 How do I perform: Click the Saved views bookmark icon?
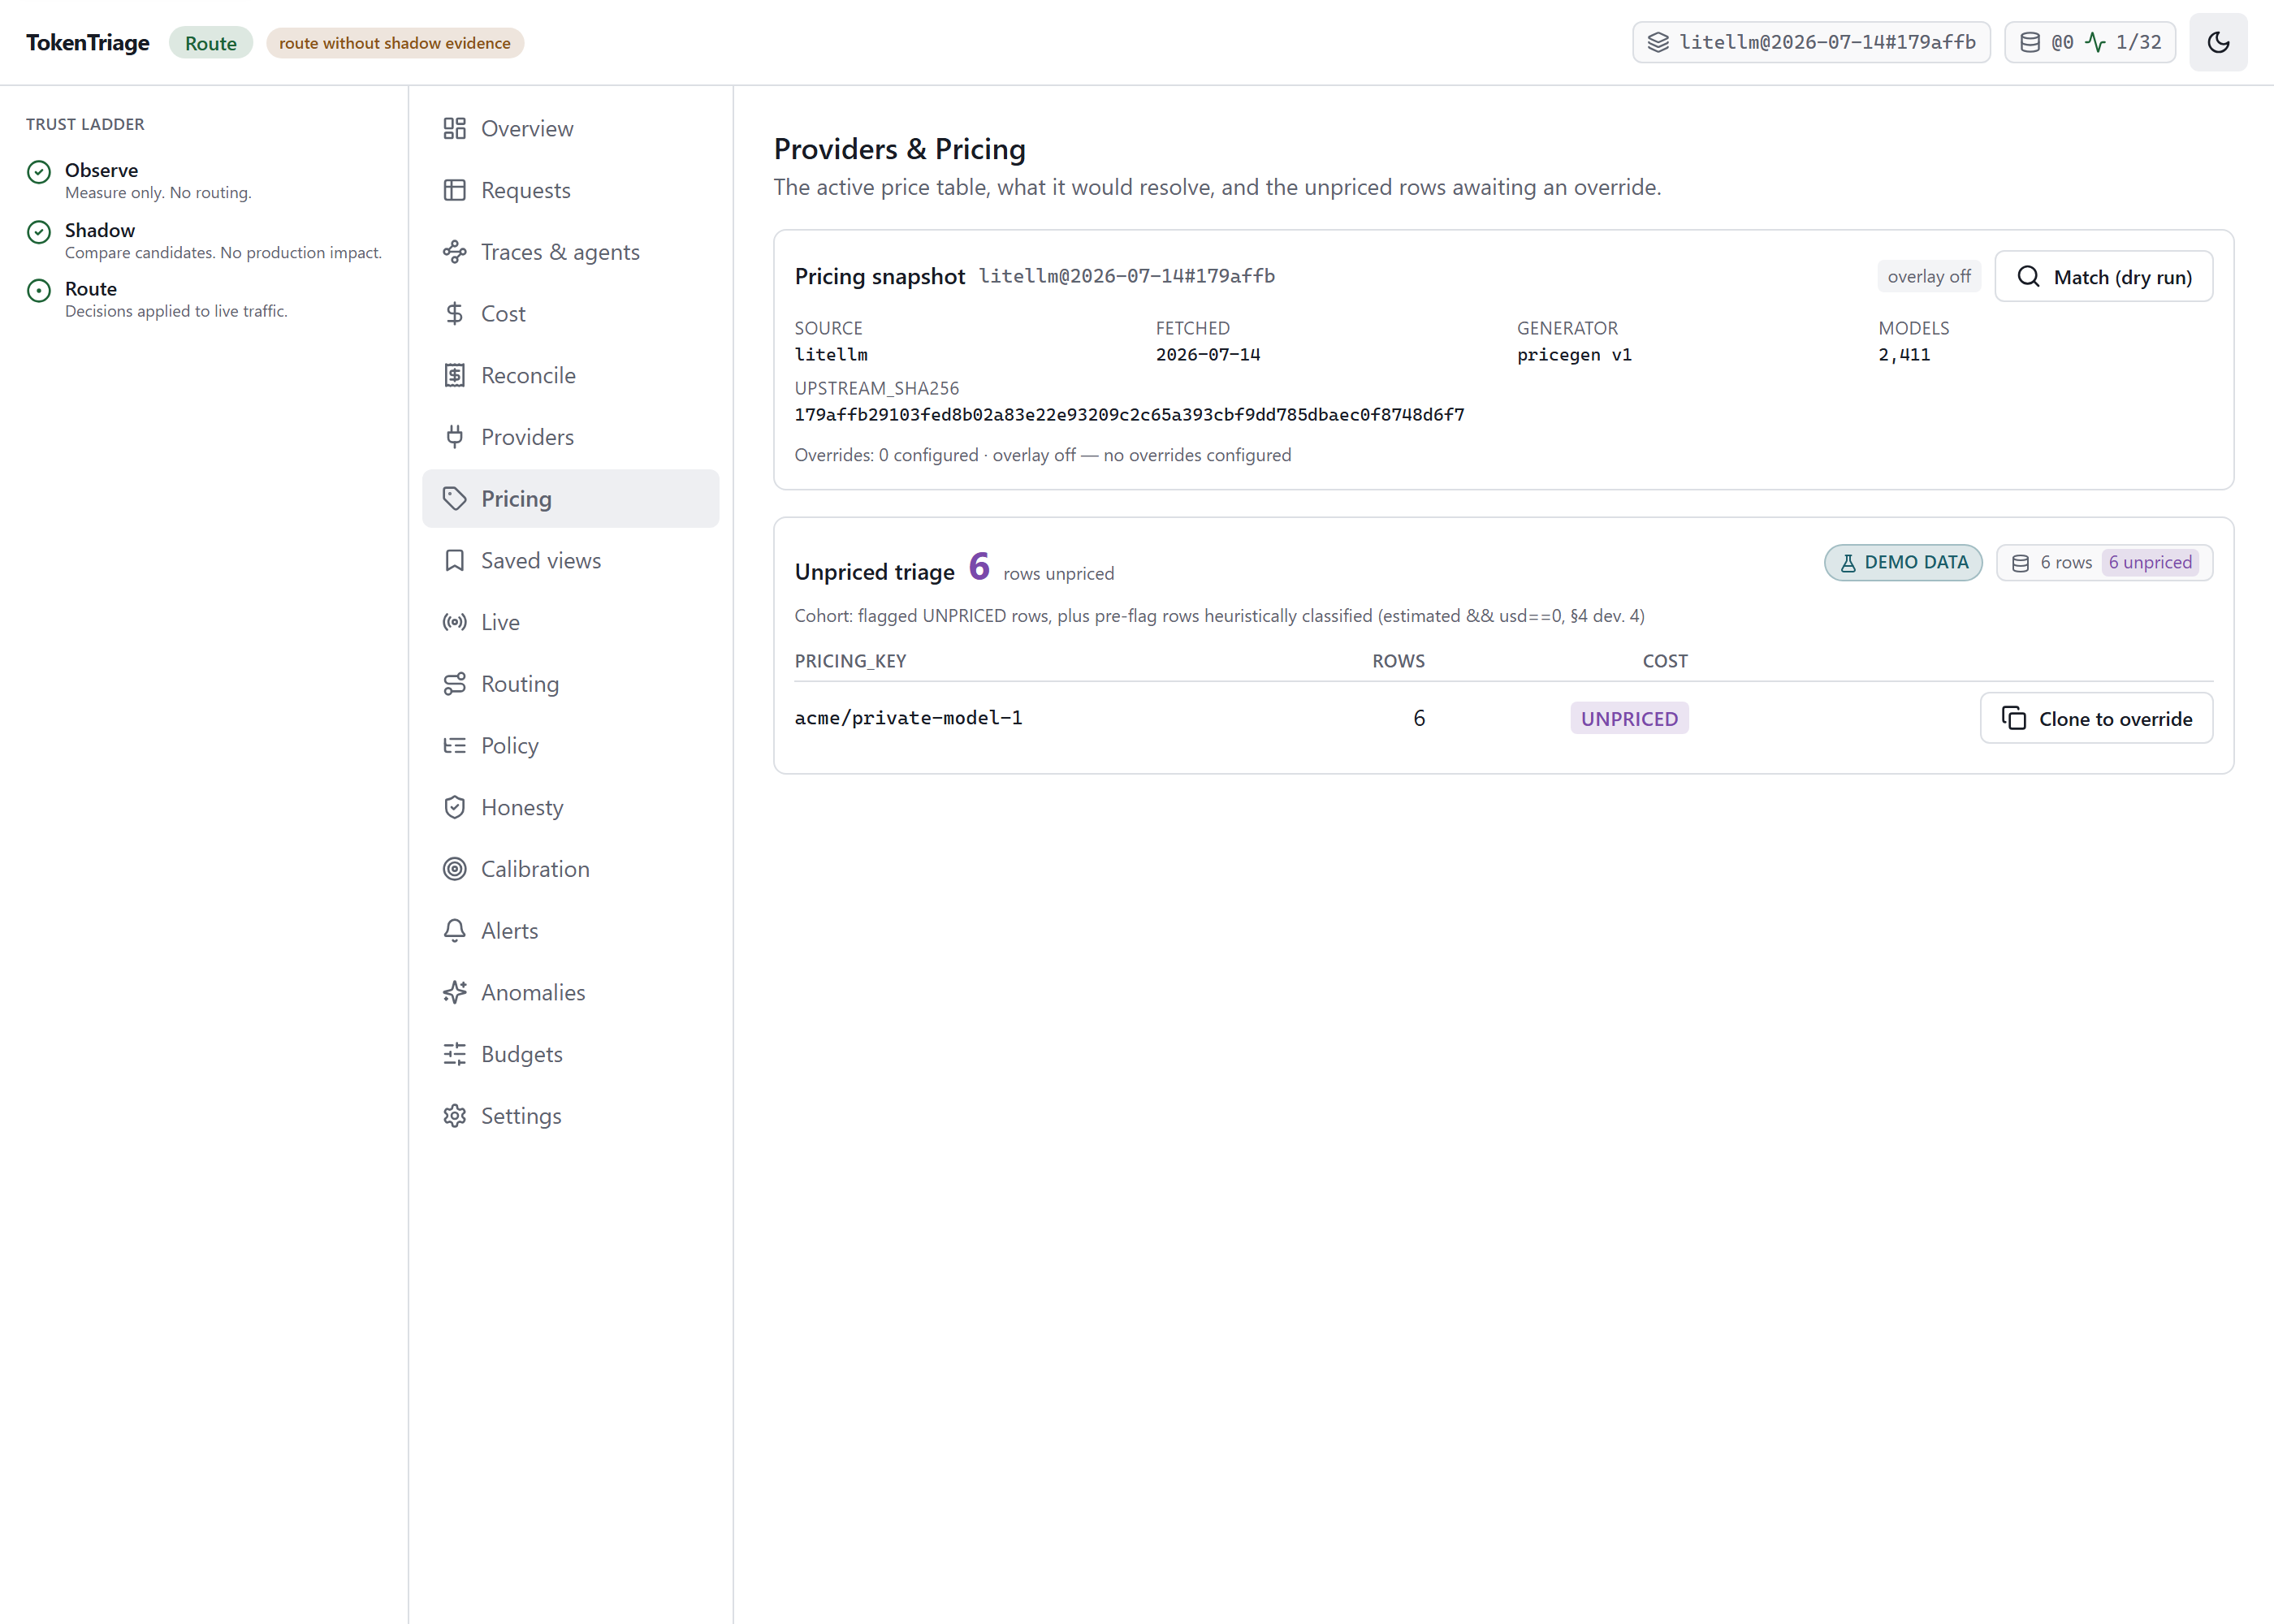coord(454,560)
